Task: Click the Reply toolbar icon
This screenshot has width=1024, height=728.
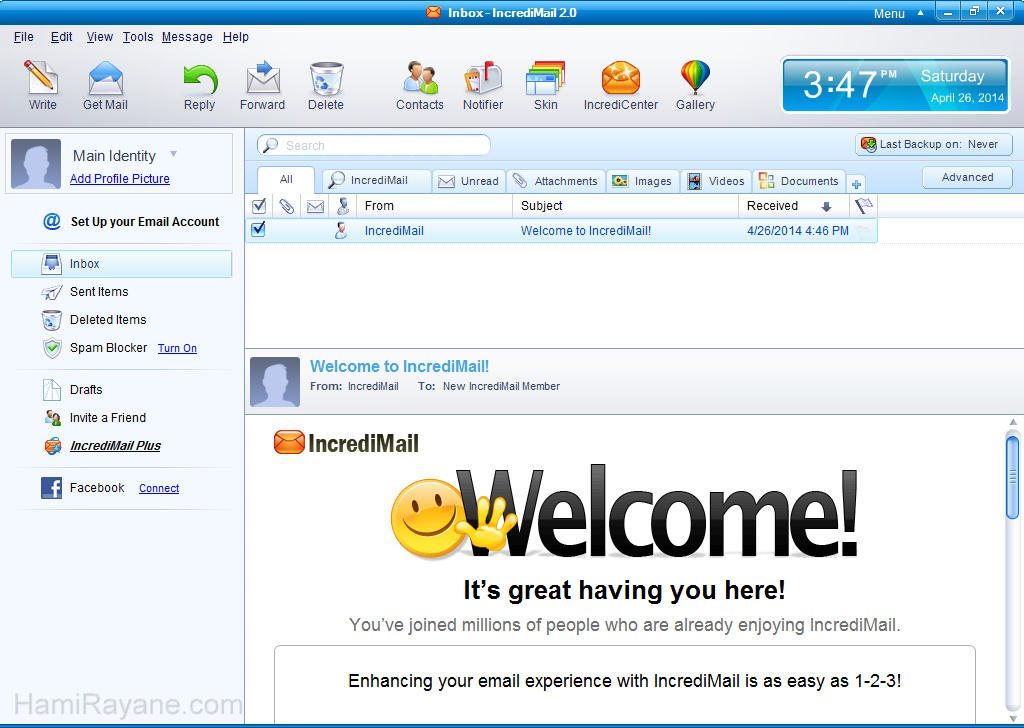Action: [x=199, y=85]
